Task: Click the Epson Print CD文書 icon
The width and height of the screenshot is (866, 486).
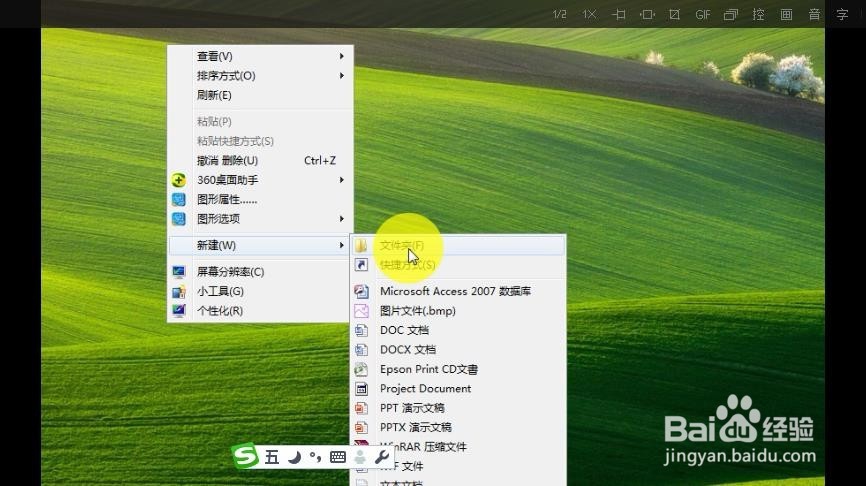Action: pos(361,369)
